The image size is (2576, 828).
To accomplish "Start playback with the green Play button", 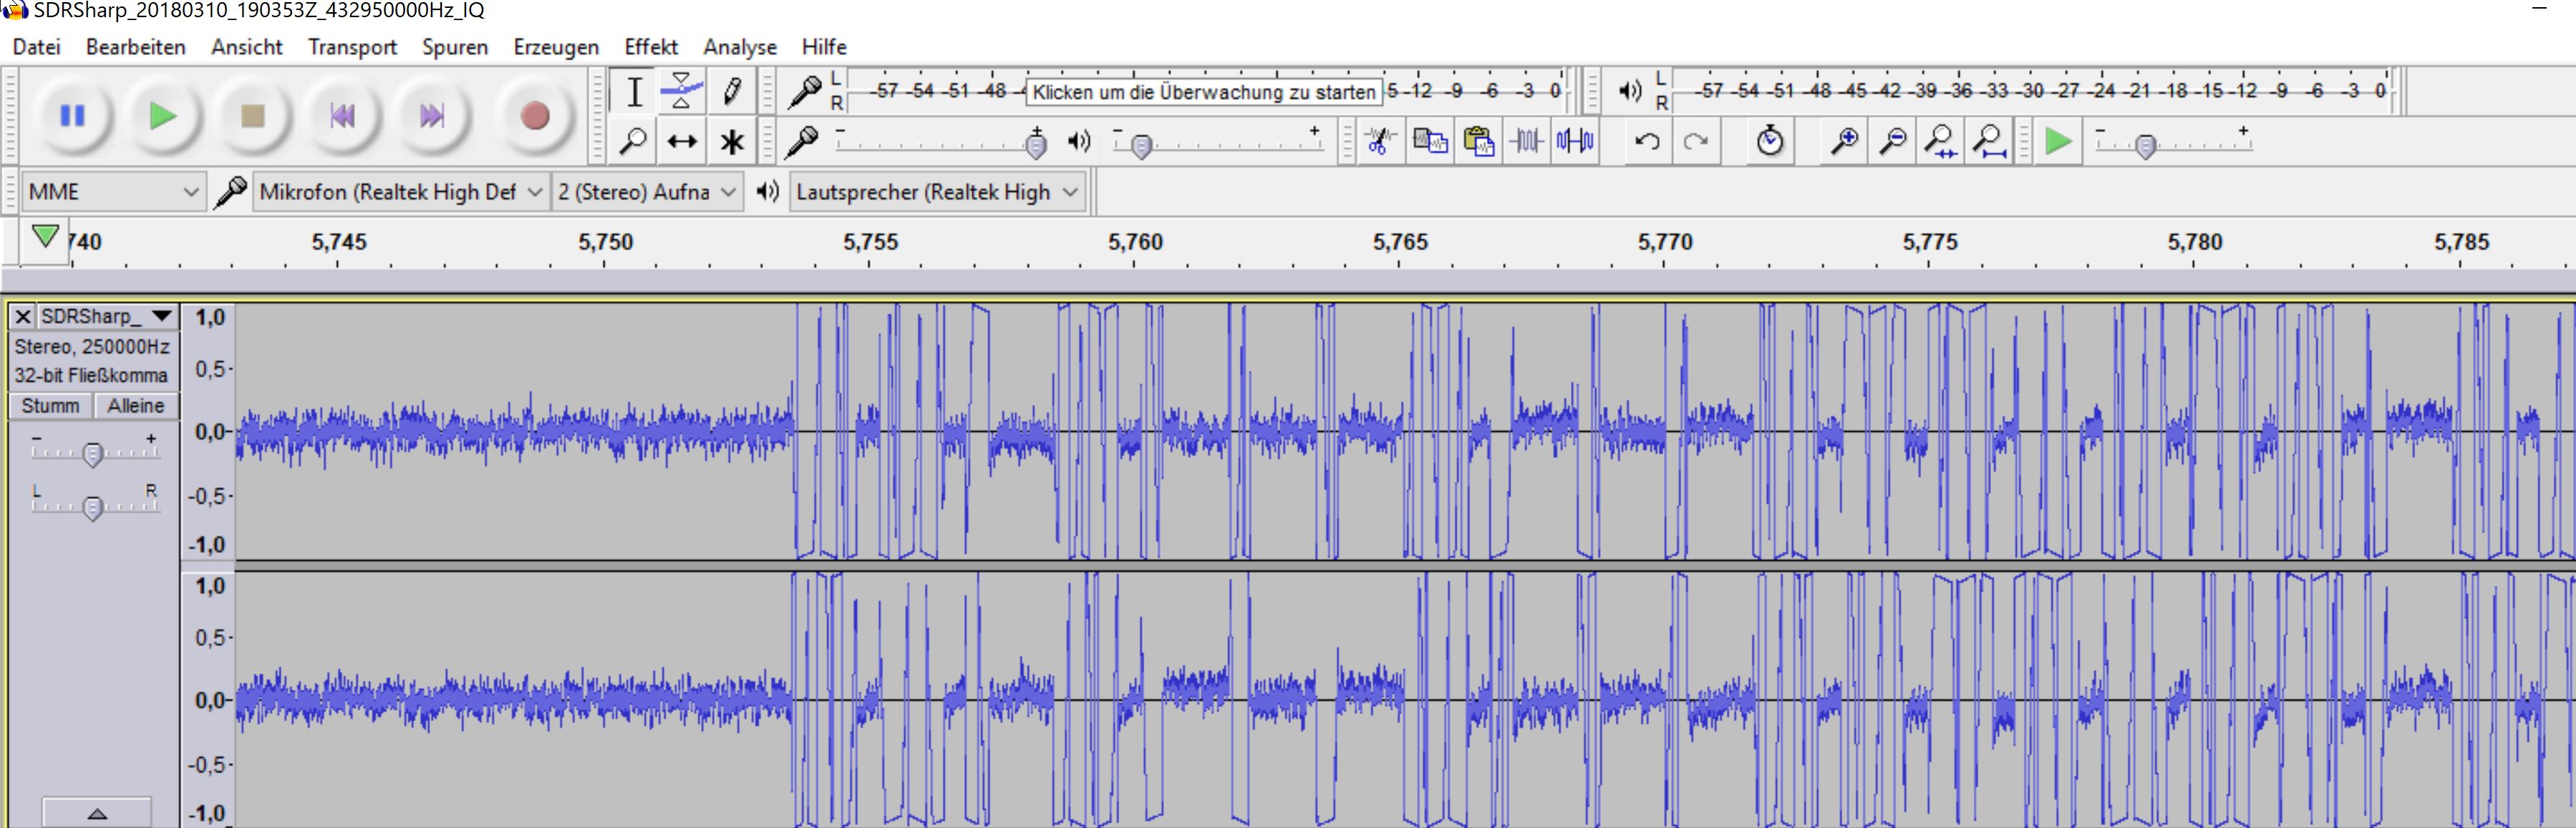I will [162, 116].
